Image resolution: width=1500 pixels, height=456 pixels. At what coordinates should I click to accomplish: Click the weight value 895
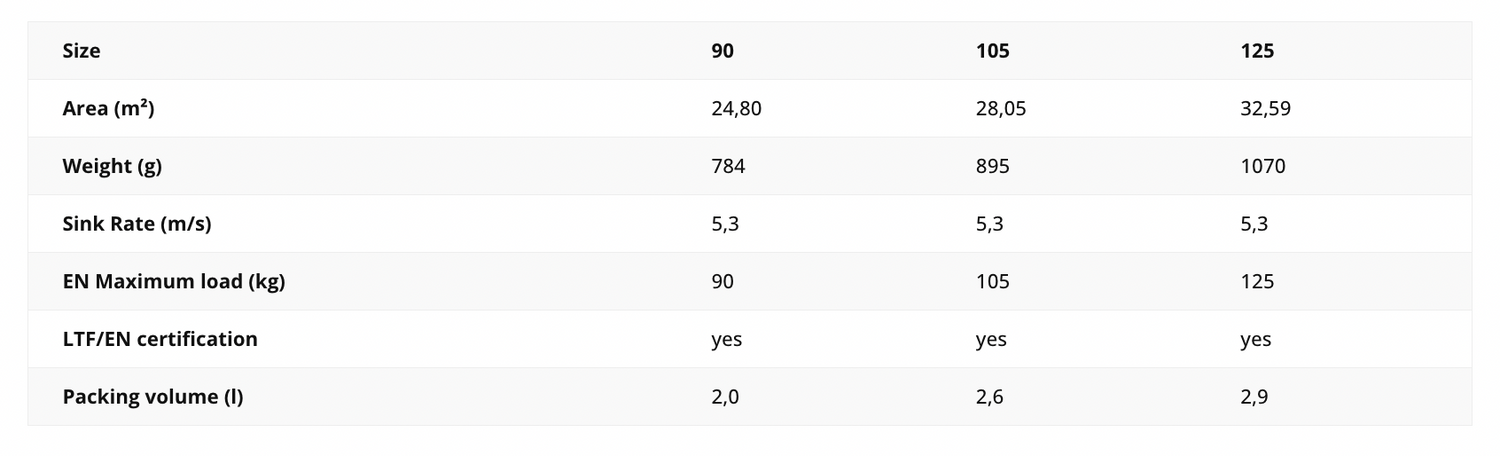[992, 166]
